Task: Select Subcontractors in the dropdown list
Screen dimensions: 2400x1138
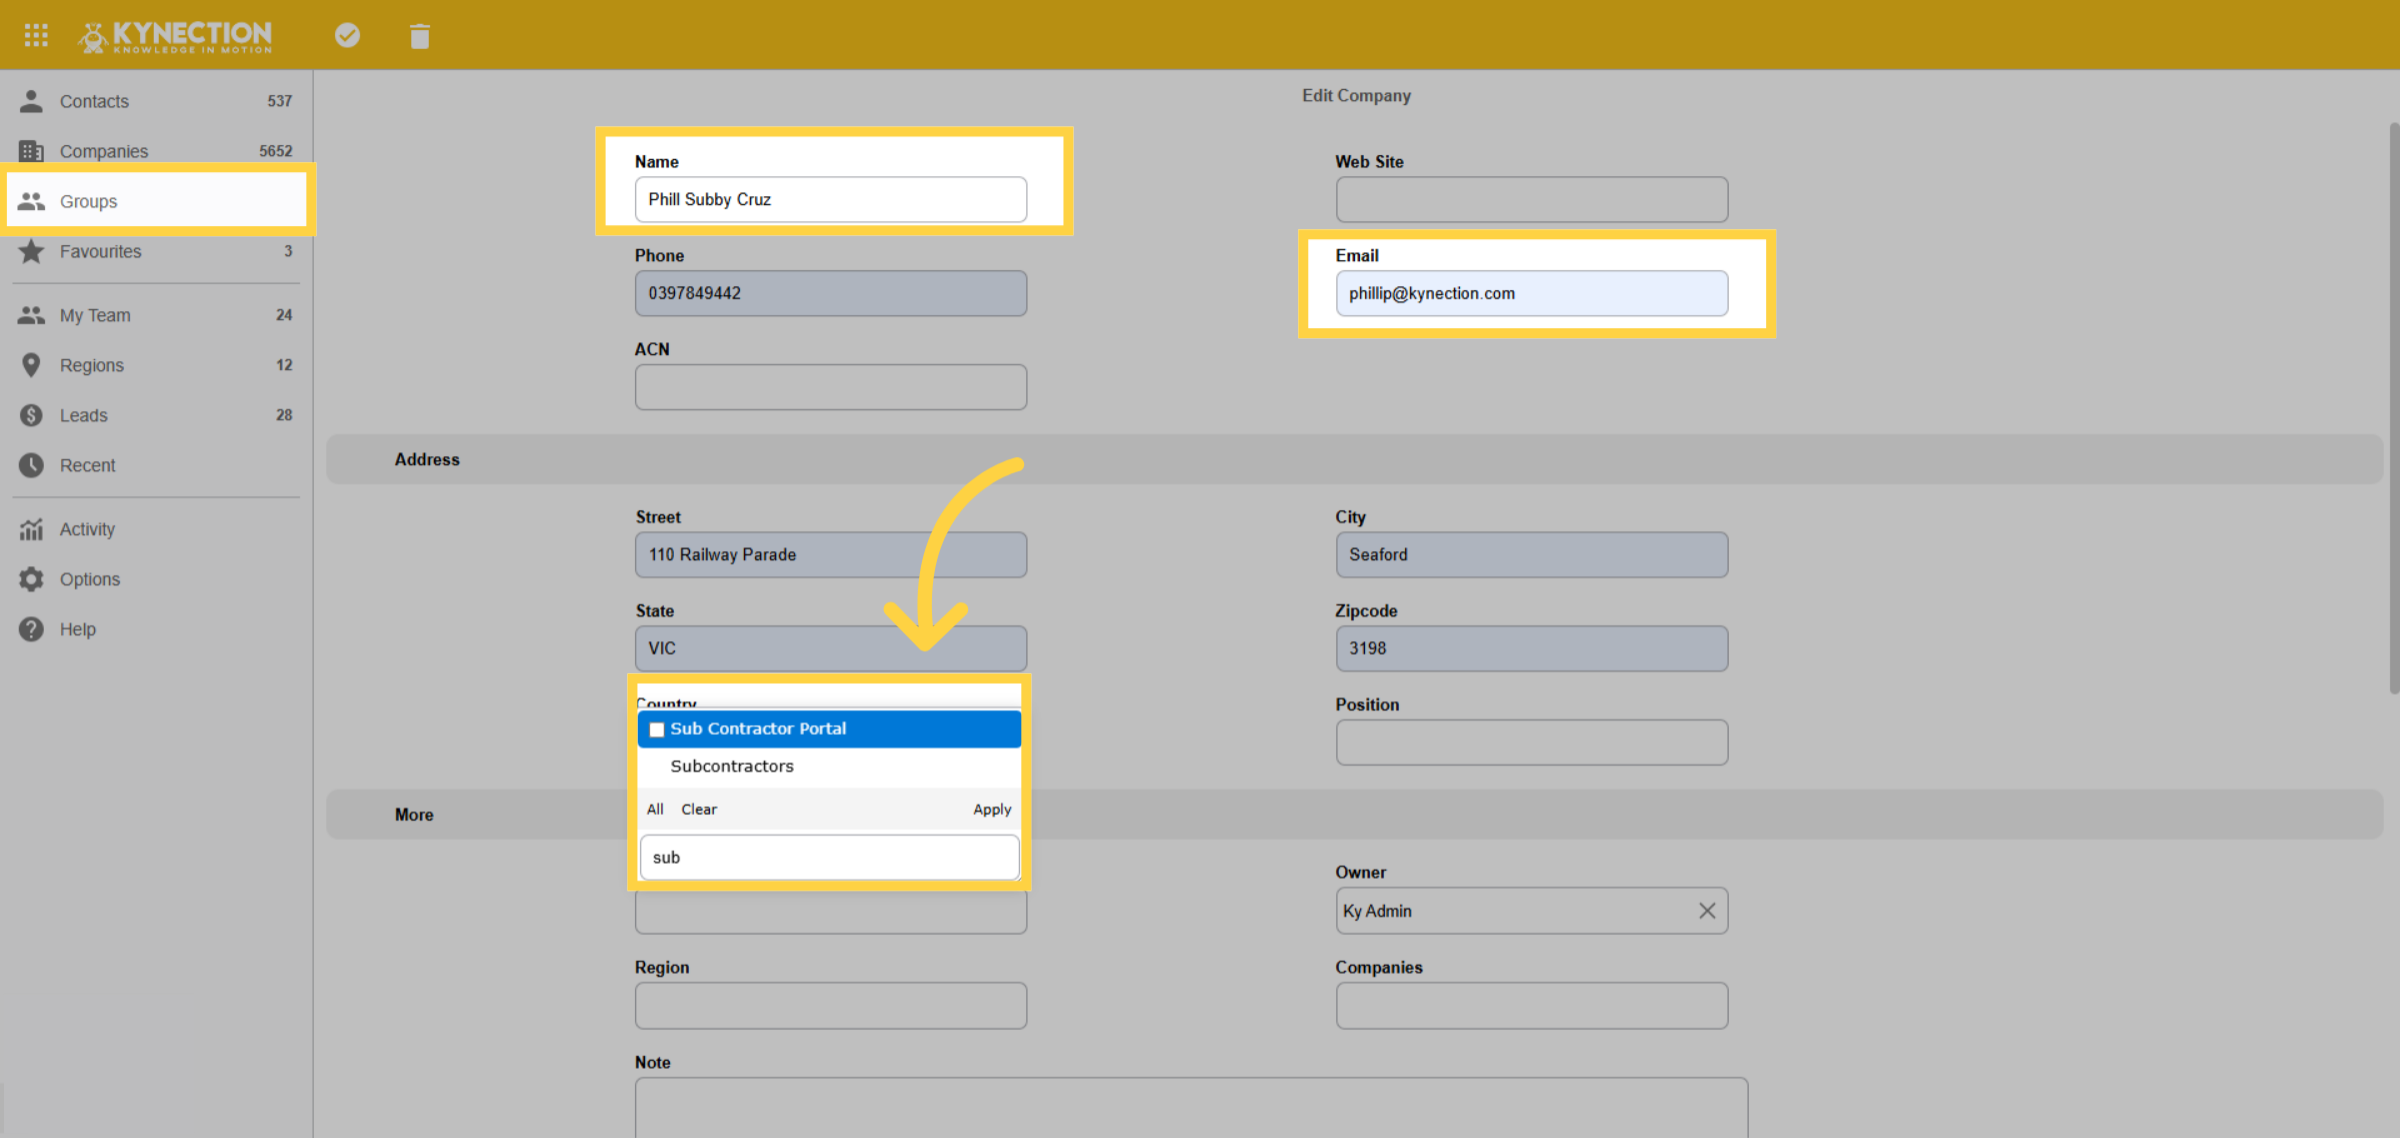Action: (x=829, y=766)
